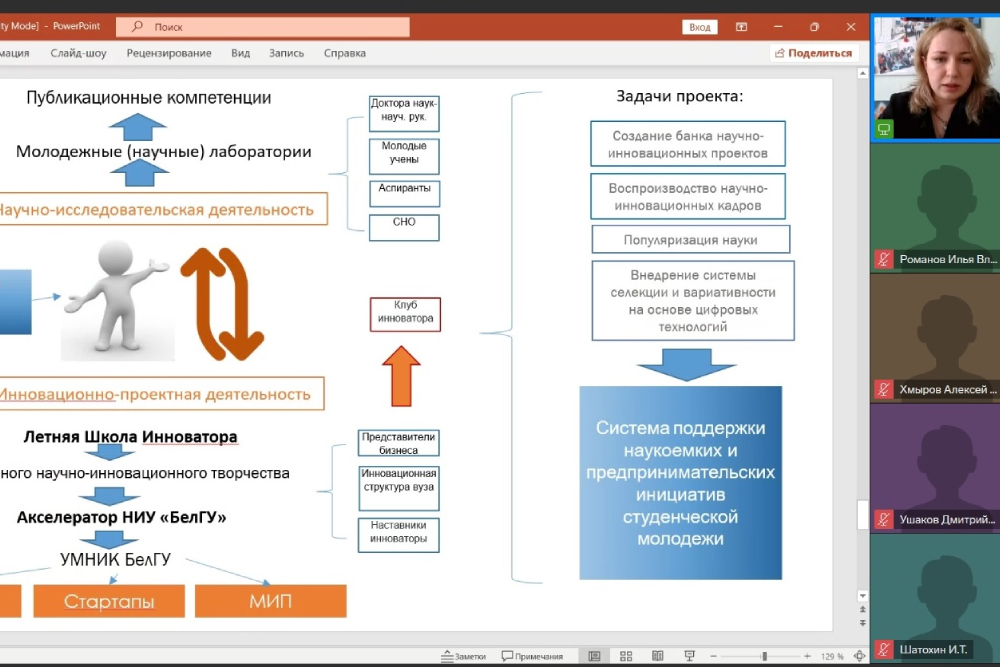Click the МИП orange box
The width and height of the screenshot is (1000, 667).
coord(270,601)
